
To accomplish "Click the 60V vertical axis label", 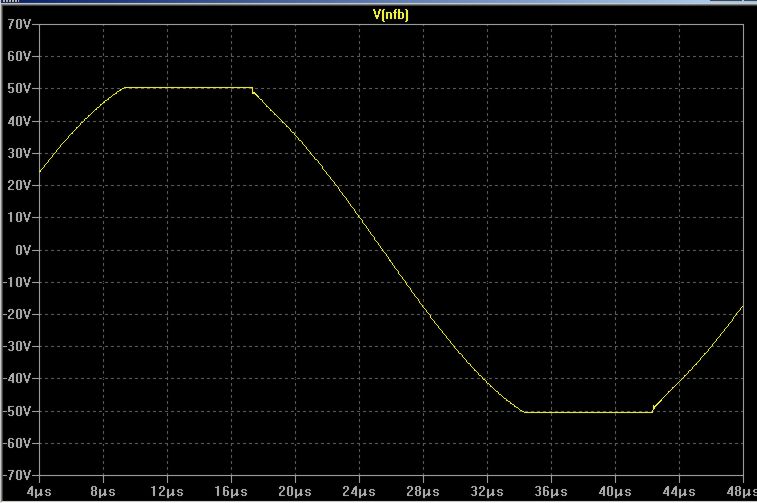I will pos(19,56).
